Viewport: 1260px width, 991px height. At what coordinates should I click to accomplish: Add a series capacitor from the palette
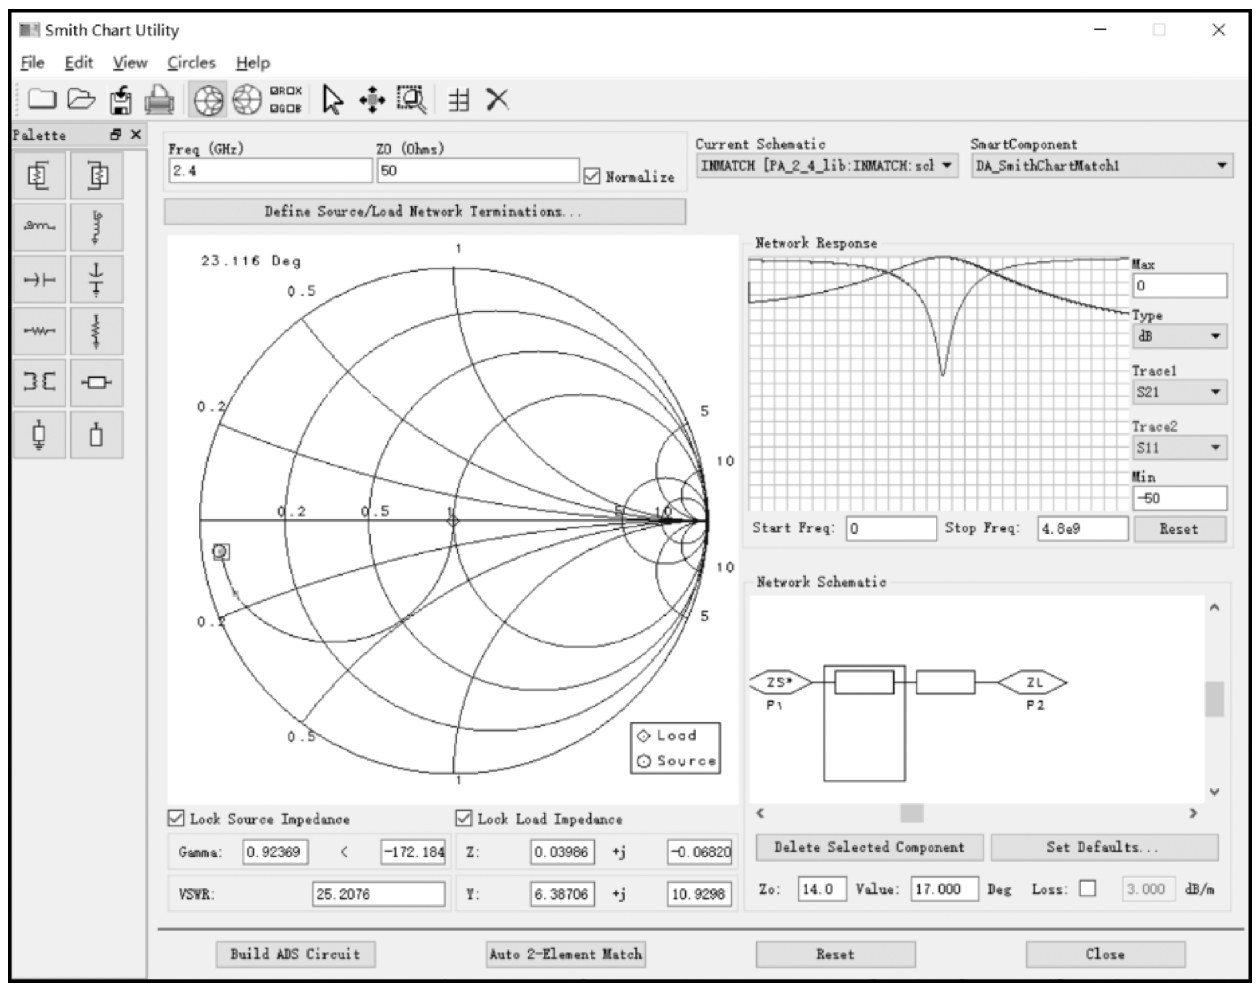(x=40, y=282)
